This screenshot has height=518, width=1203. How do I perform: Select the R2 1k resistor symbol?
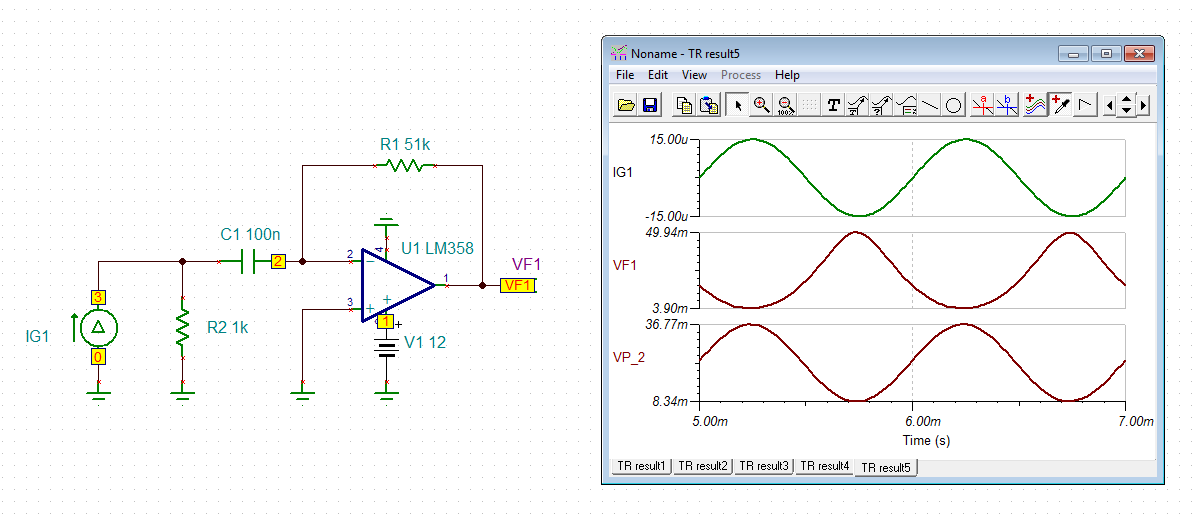coord(182,329)
